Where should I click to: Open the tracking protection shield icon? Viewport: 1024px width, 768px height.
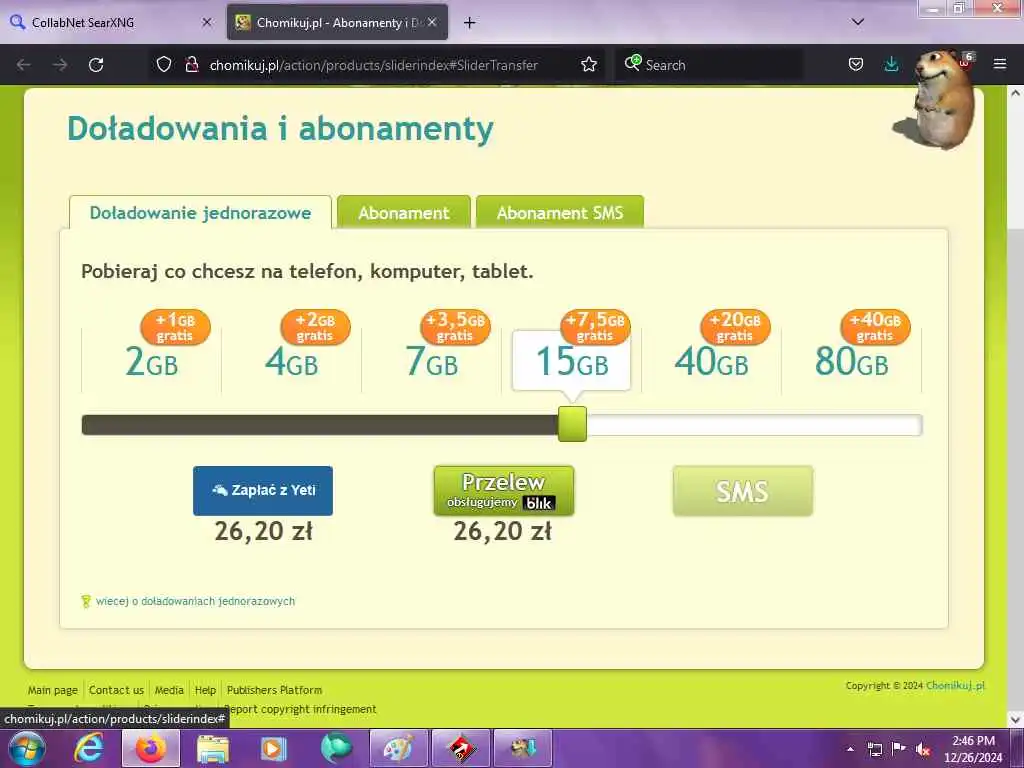point(164,65)
